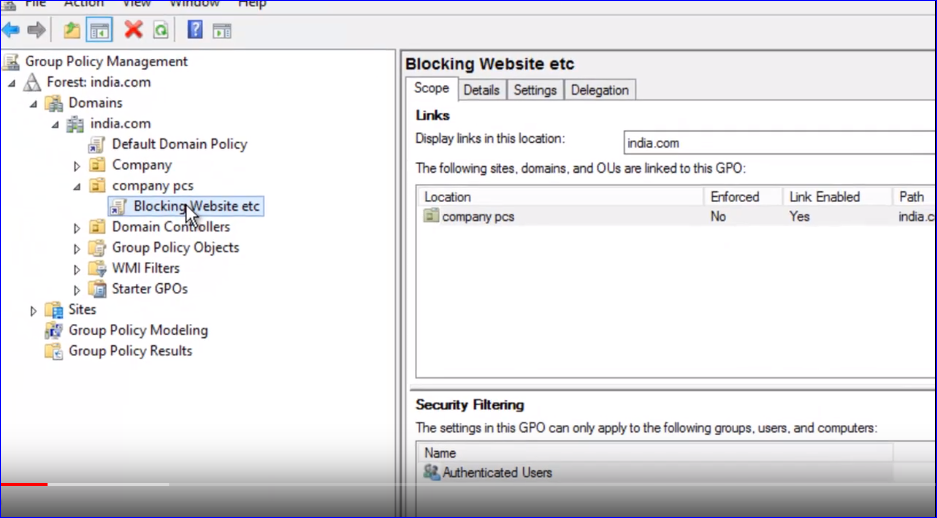Click the Back arrow toolbar icon
Viewport: 937px width, 518px height.
pyautogui.click(x=11, y=29)
